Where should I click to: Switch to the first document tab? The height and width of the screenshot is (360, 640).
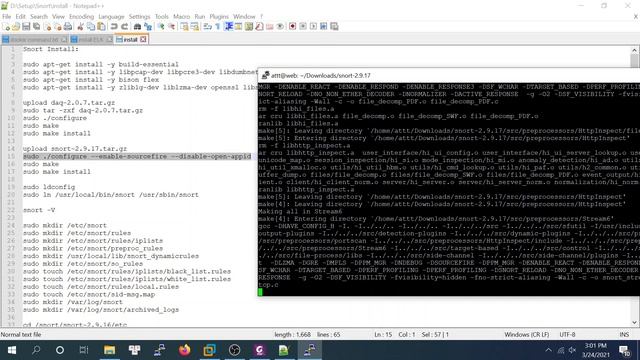tap(34, 40)
